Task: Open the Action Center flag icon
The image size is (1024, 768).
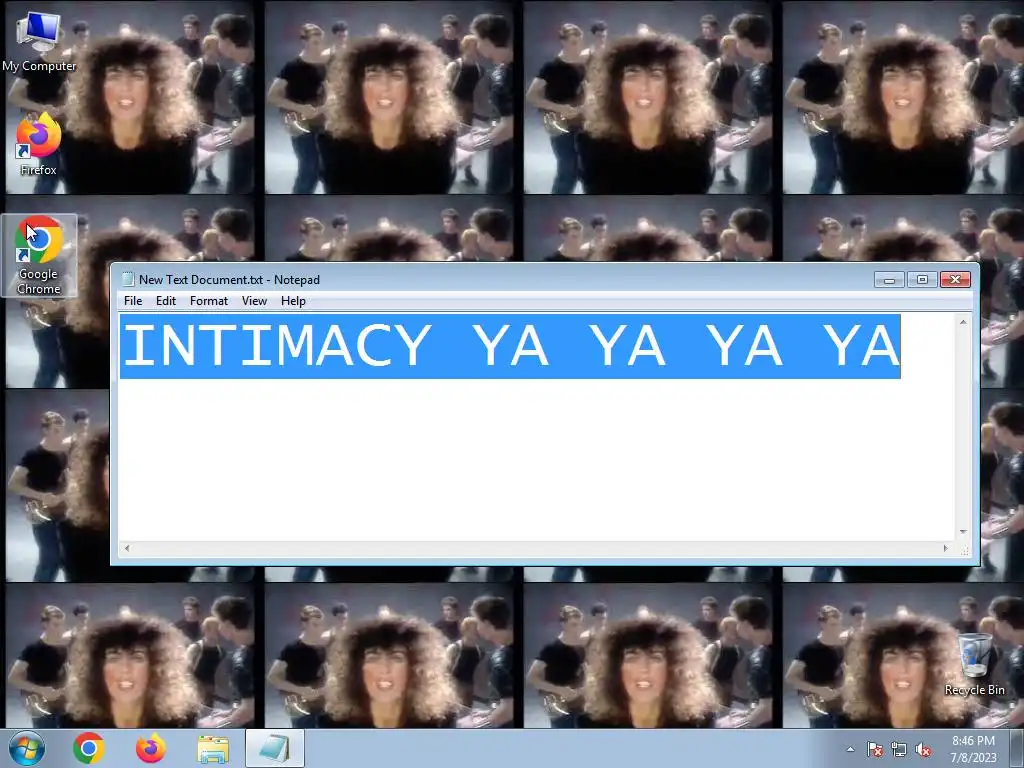Action: 874,750
